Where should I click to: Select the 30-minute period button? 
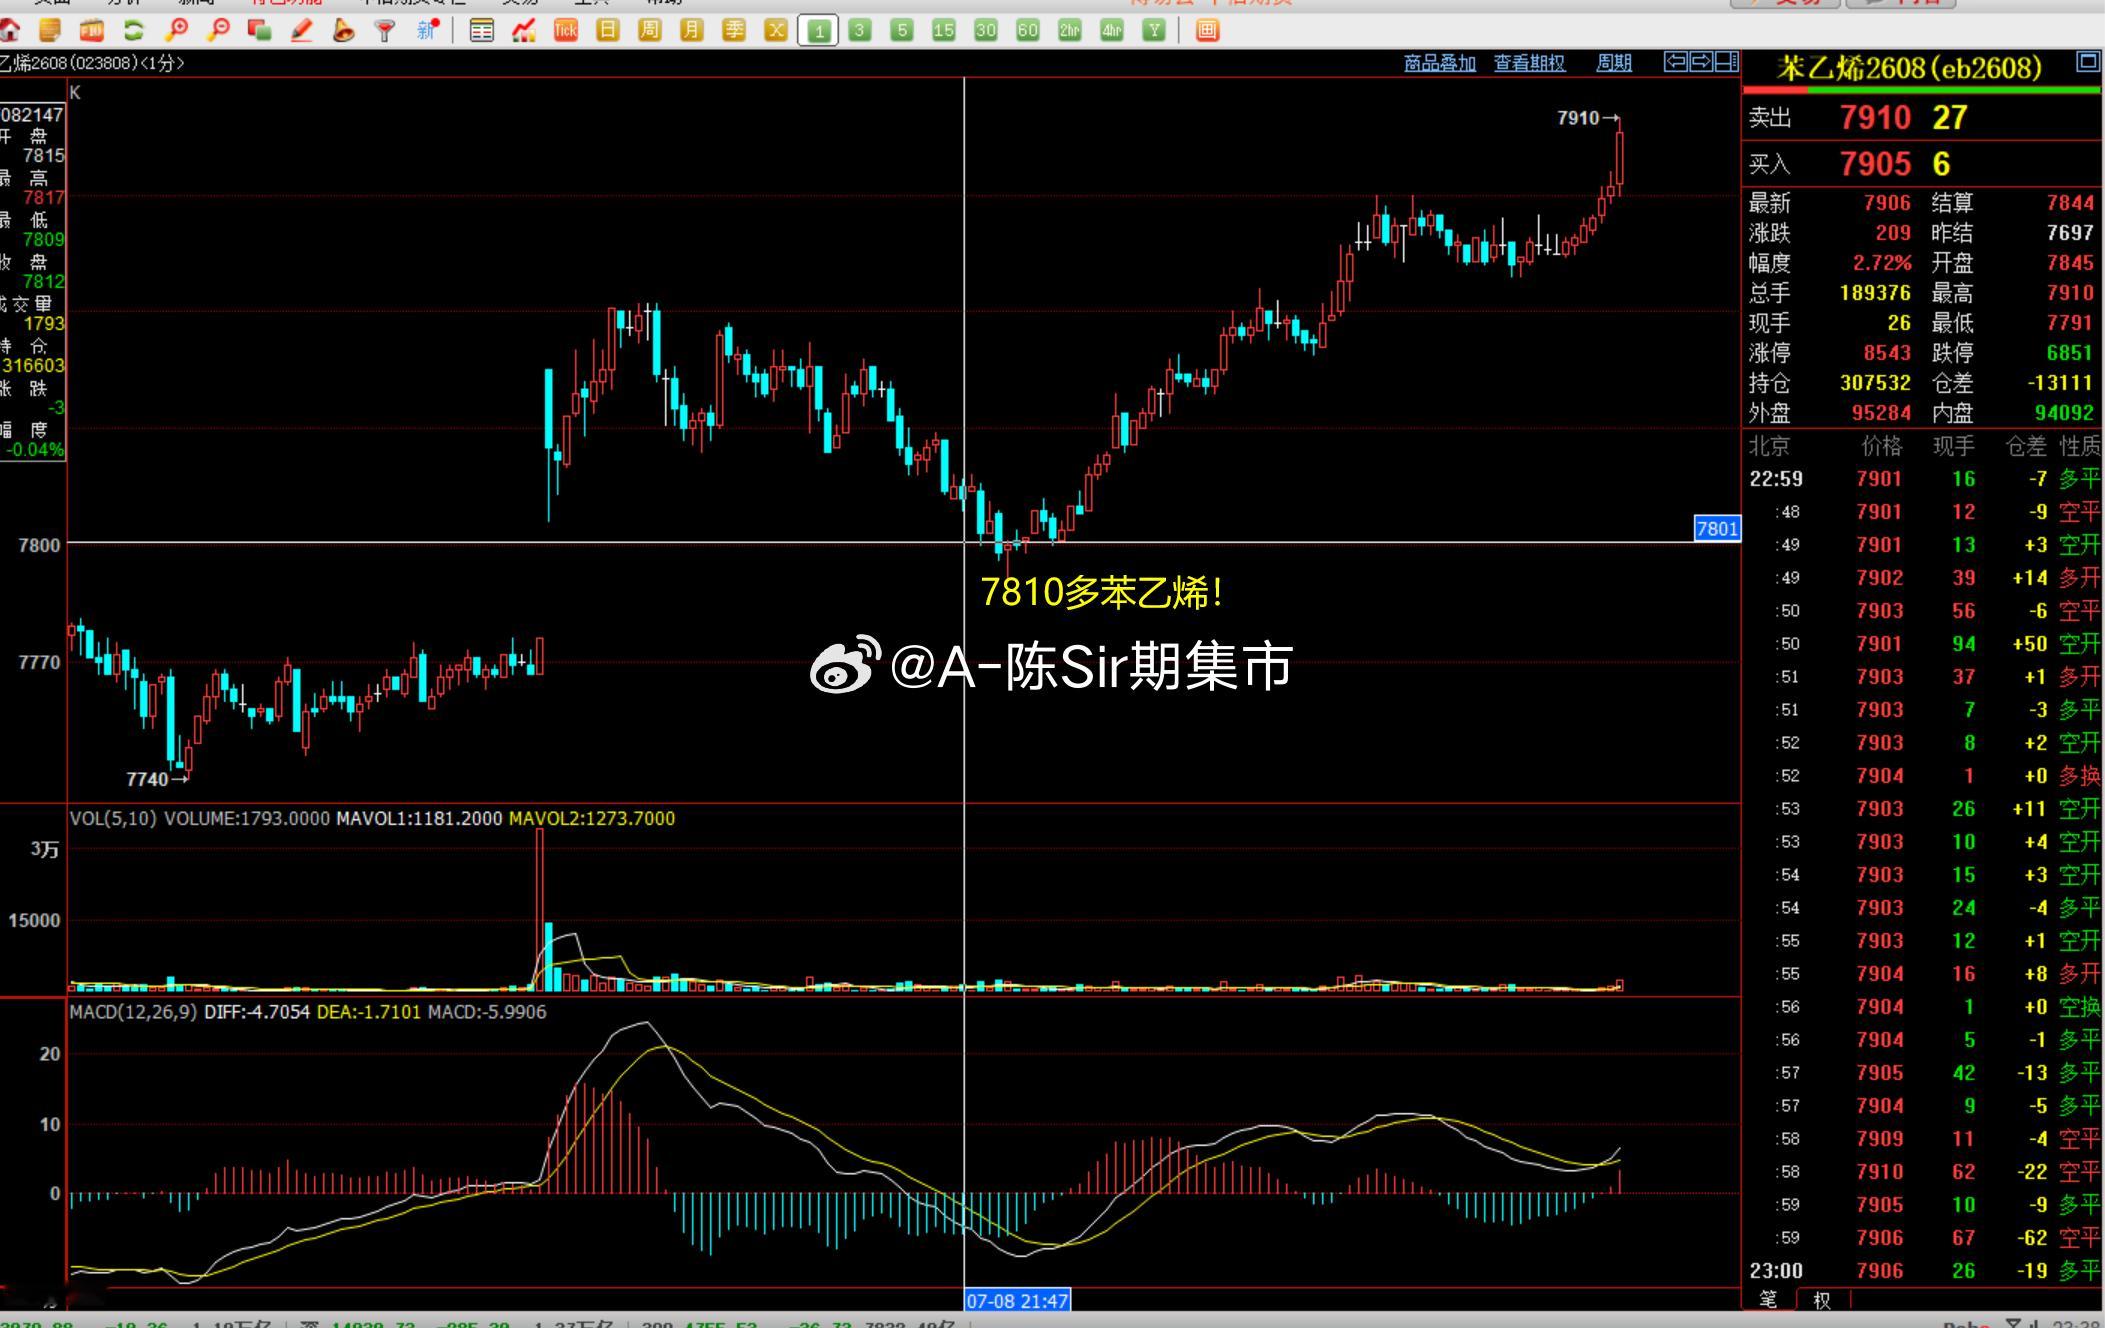point(986,30)
